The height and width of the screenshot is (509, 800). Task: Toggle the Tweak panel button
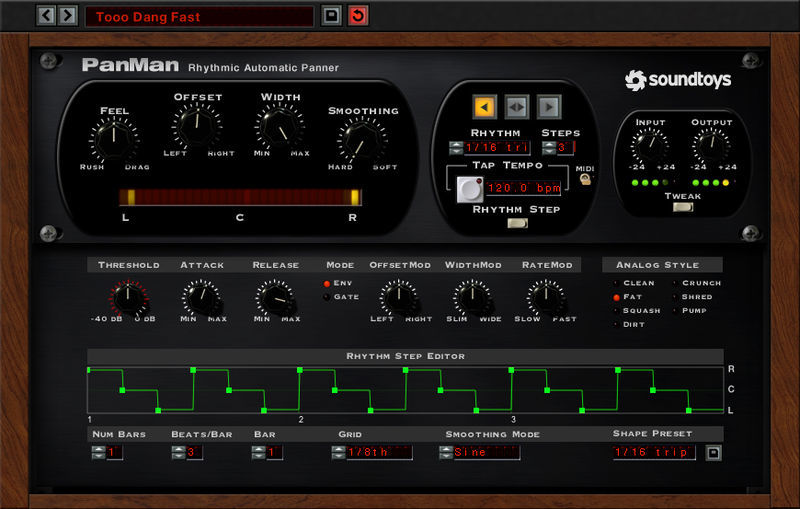683,207
